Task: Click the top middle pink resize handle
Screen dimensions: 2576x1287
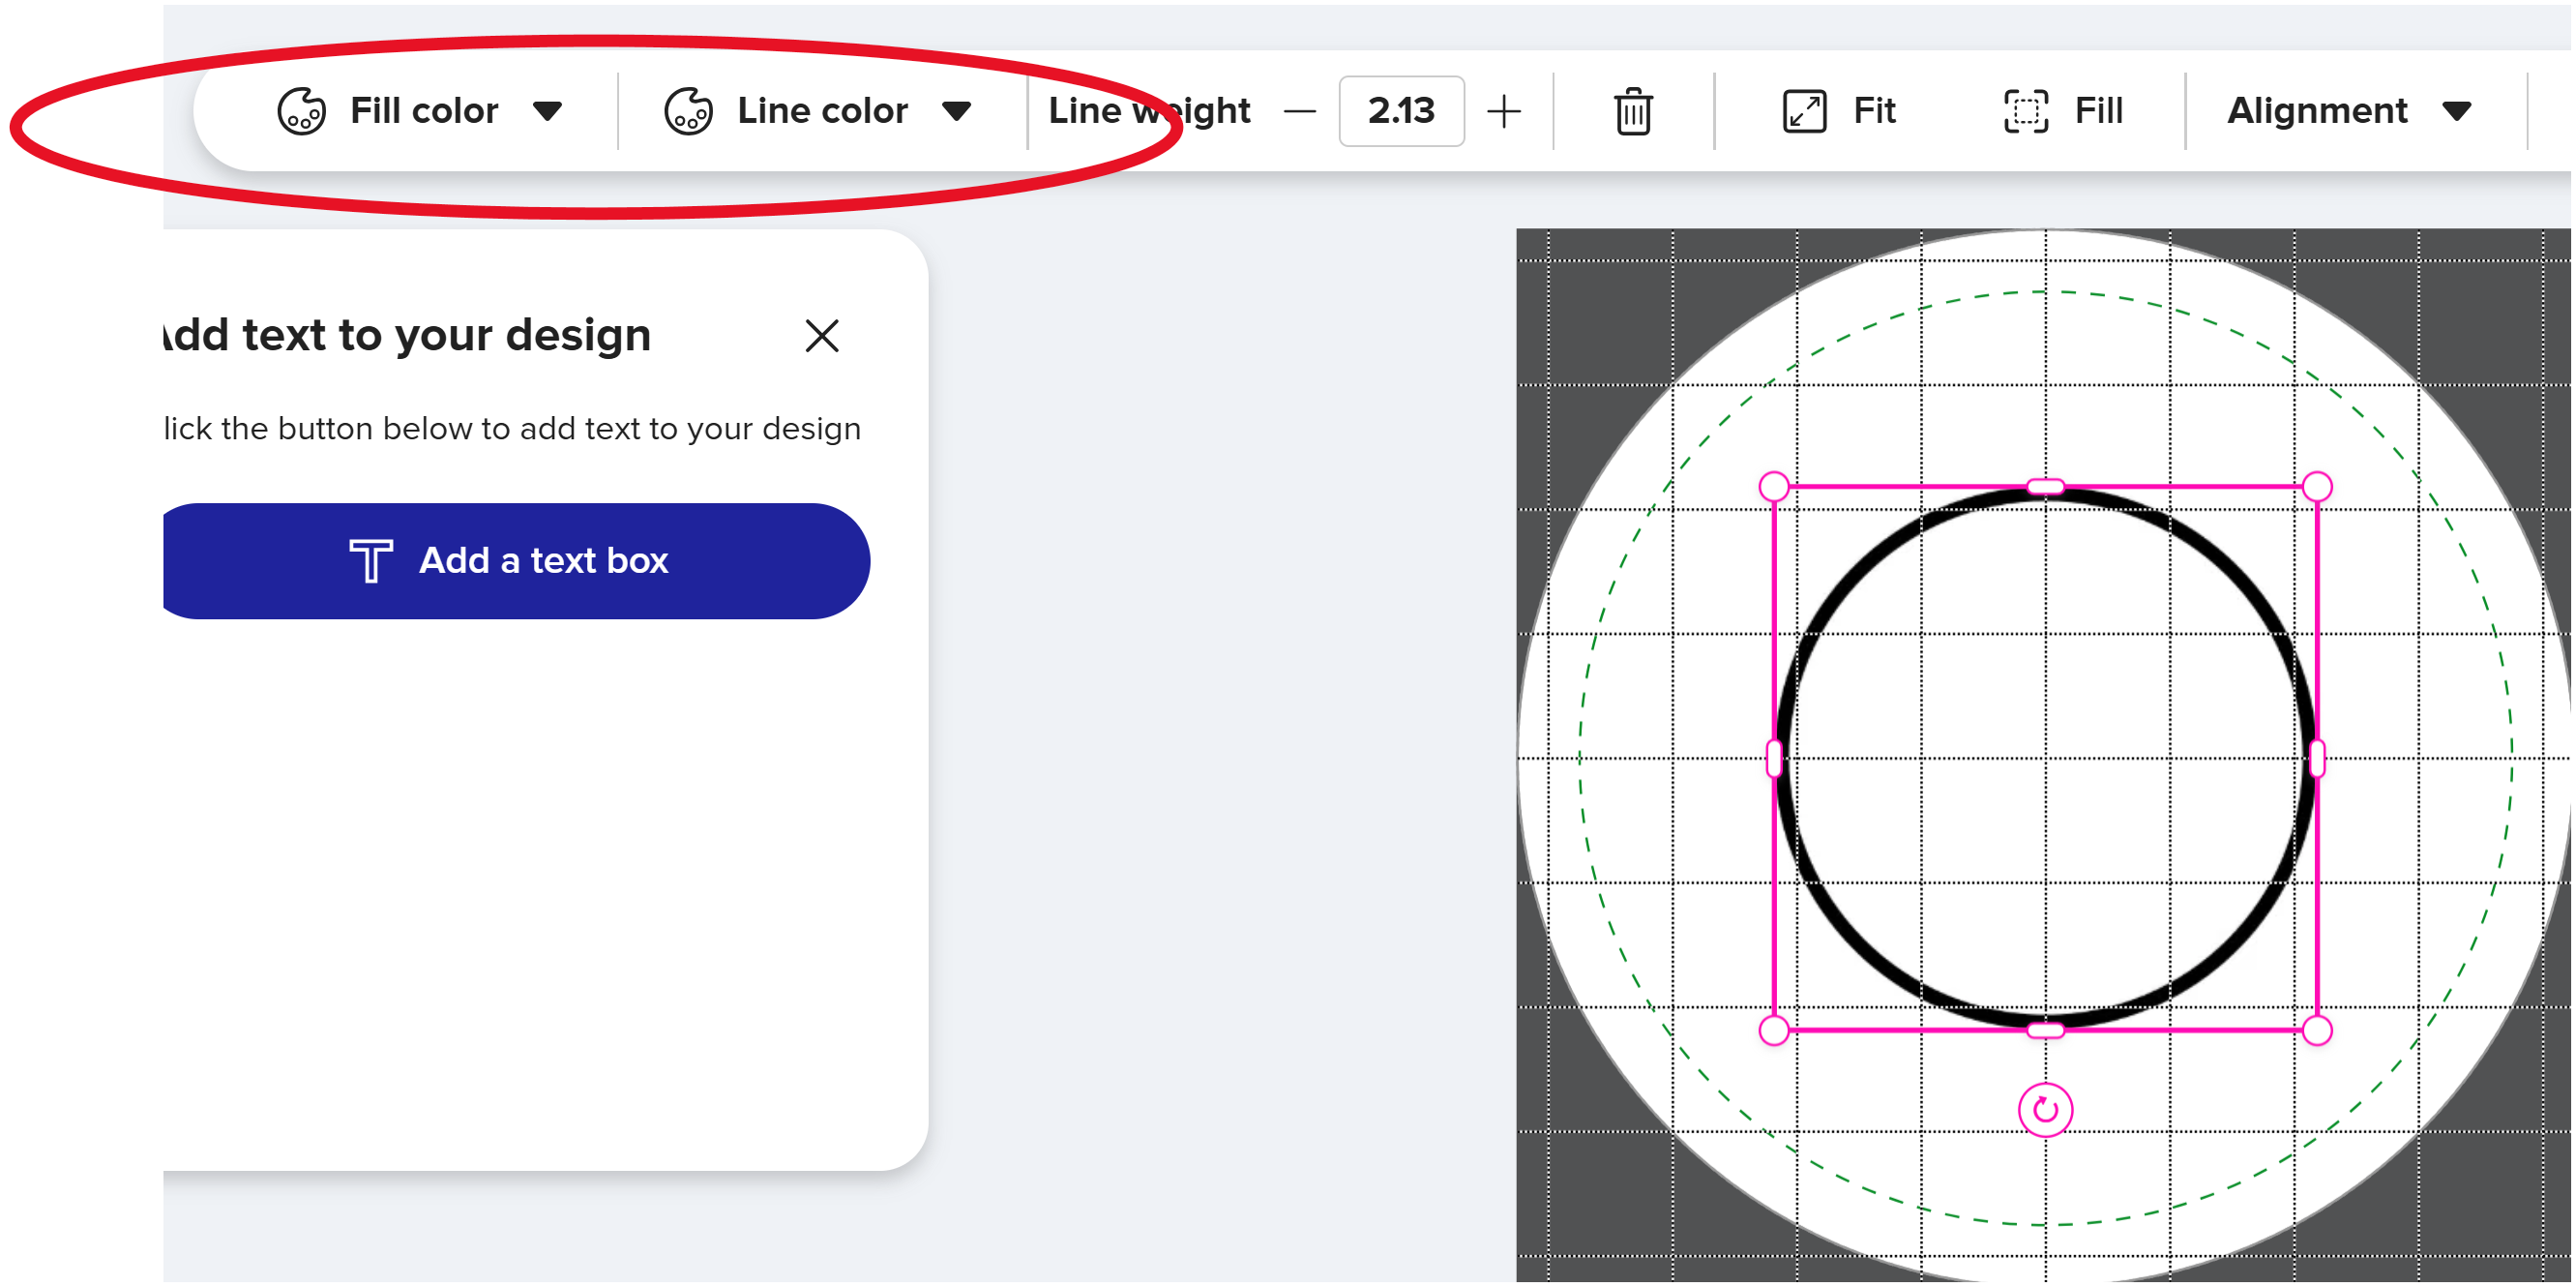Action: point(2045,487)
